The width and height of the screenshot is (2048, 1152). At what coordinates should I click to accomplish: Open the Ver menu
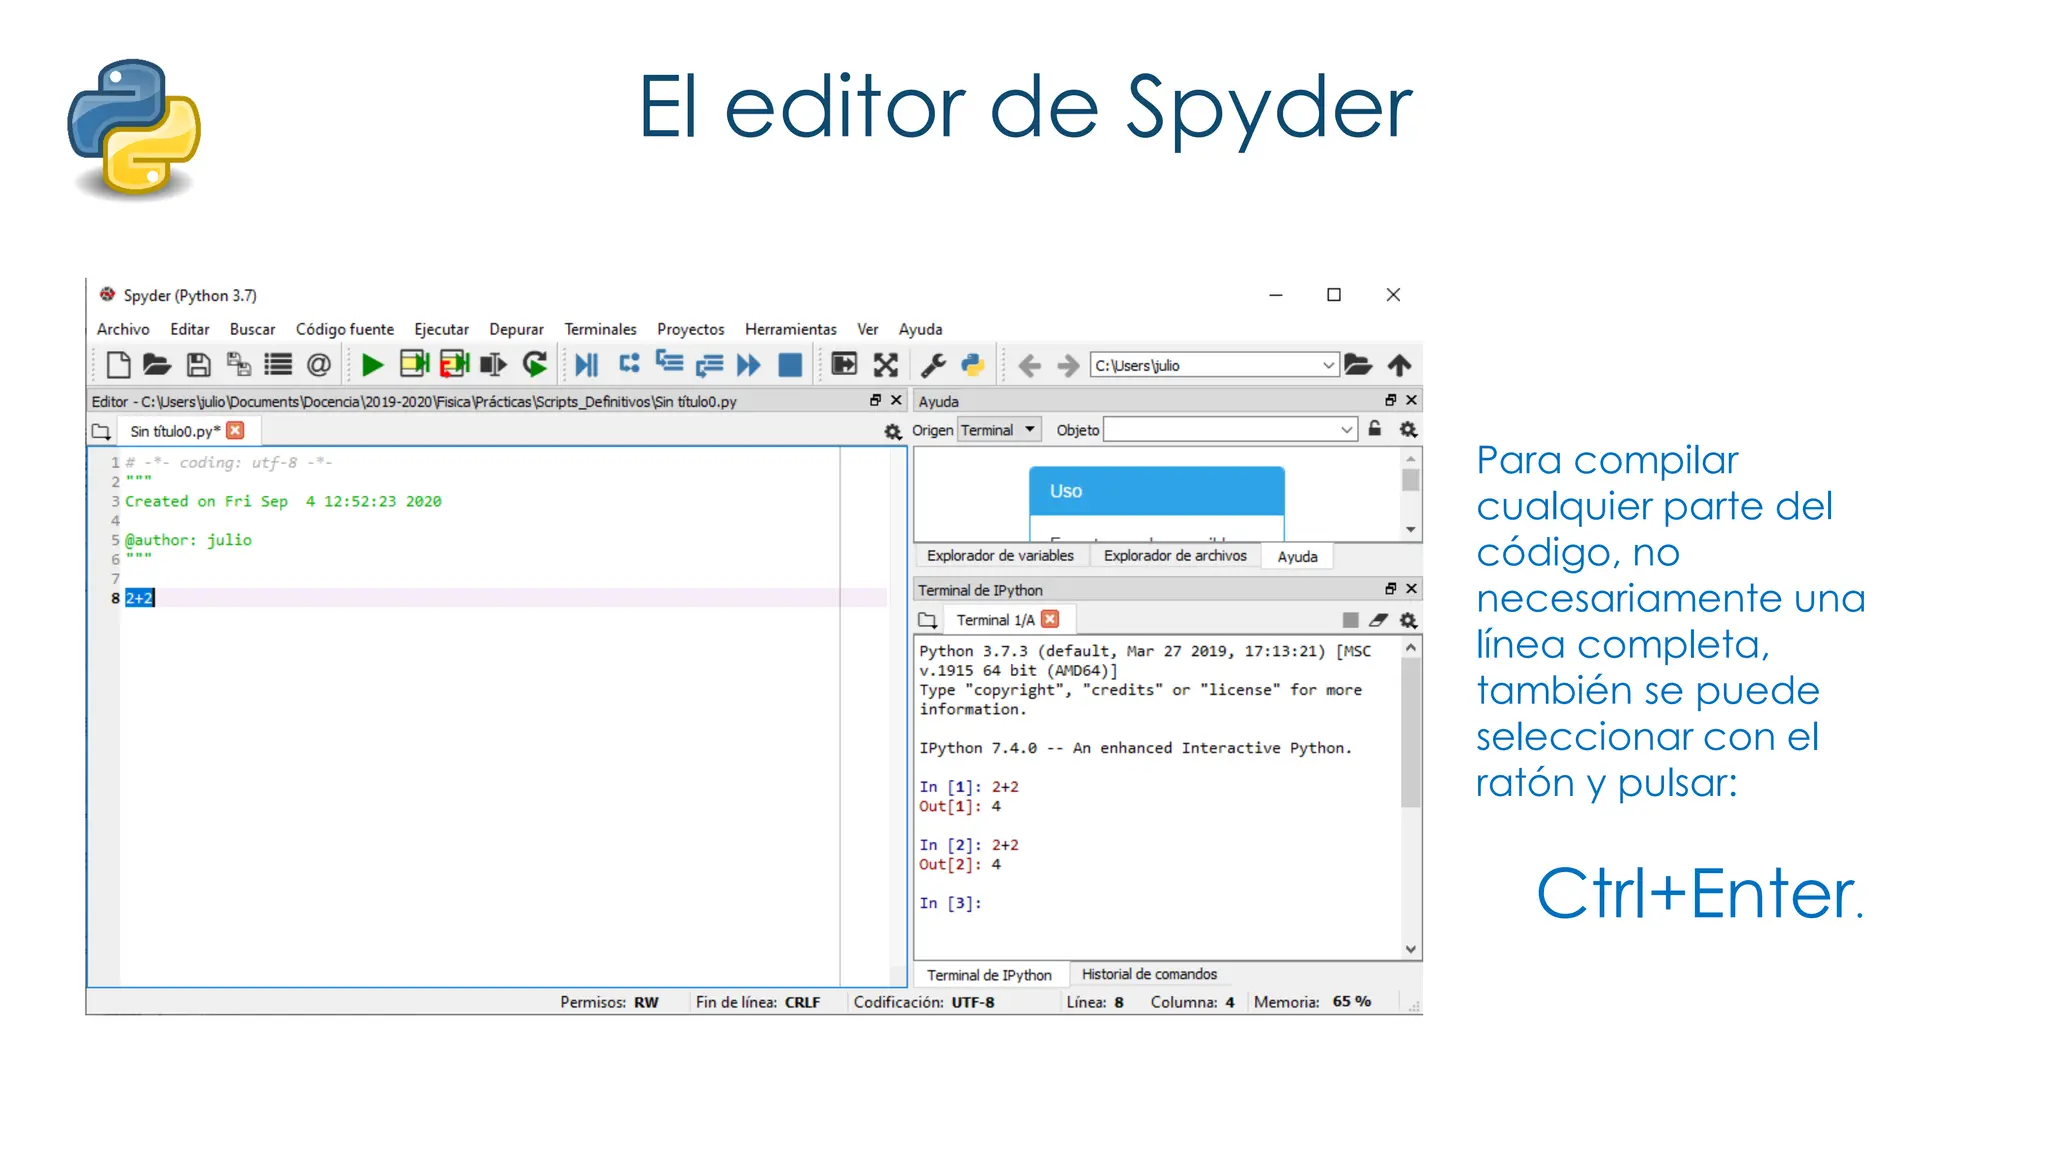point(868,329)
